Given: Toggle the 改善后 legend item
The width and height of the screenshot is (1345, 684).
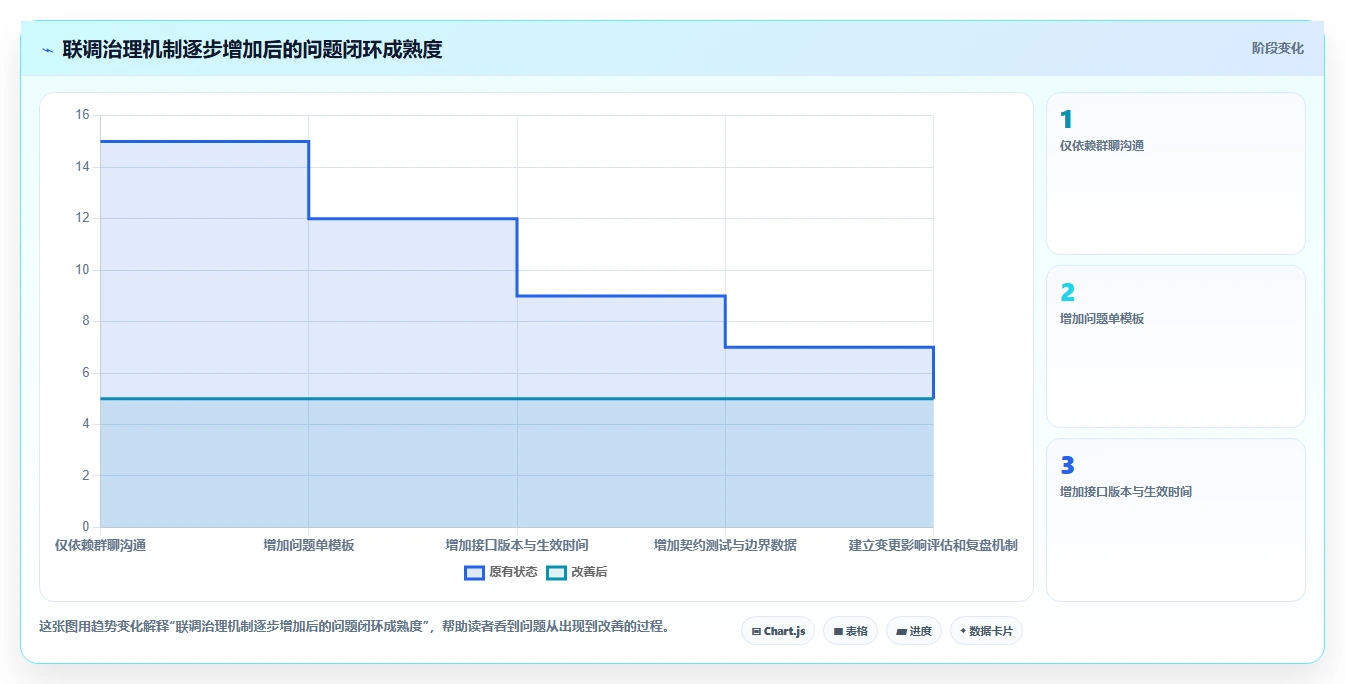Looking at the screenshot, I should [577, 572].
